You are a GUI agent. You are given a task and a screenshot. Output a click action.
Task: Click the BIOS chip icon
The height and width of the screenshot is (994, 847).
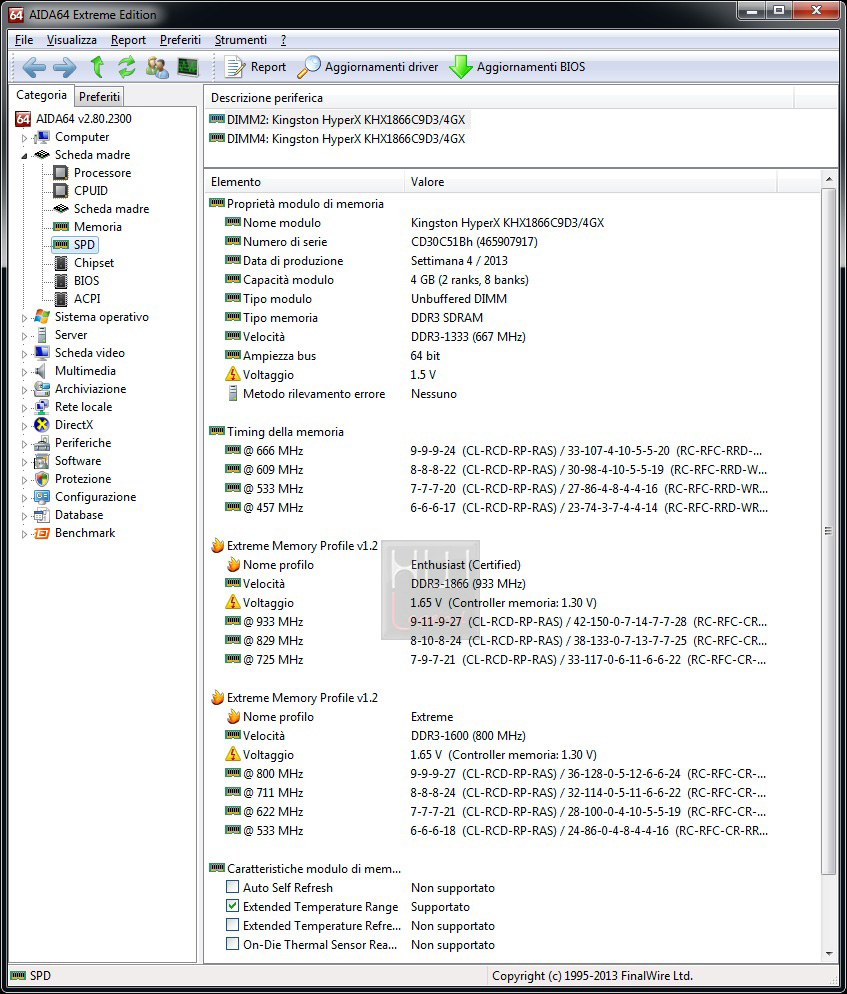pyautogui.click(x=61, y=281)
